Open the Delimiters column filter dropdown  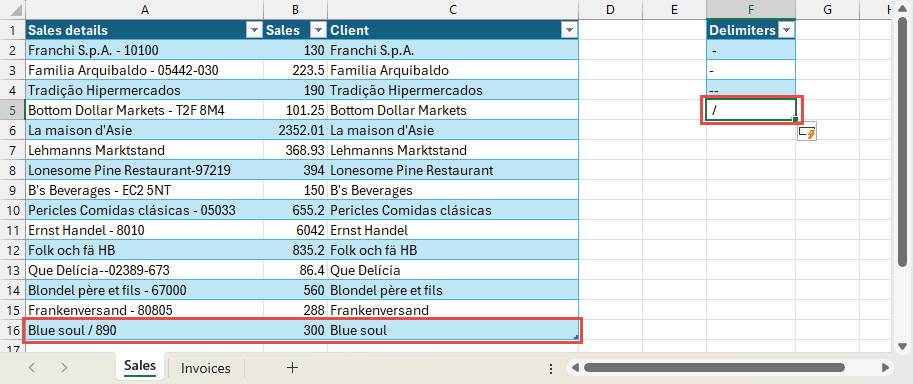click(x=786, y=31)
